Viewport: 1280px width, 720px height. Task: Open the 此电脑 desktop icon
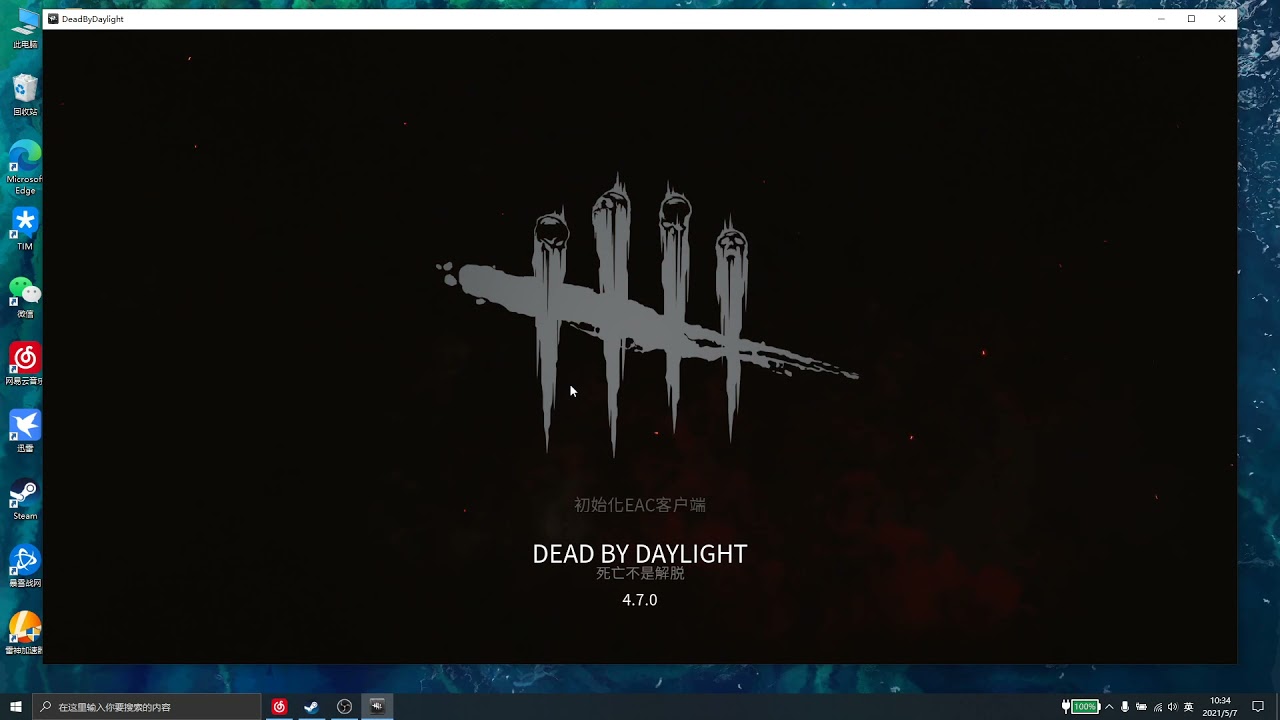click(25, 27)
